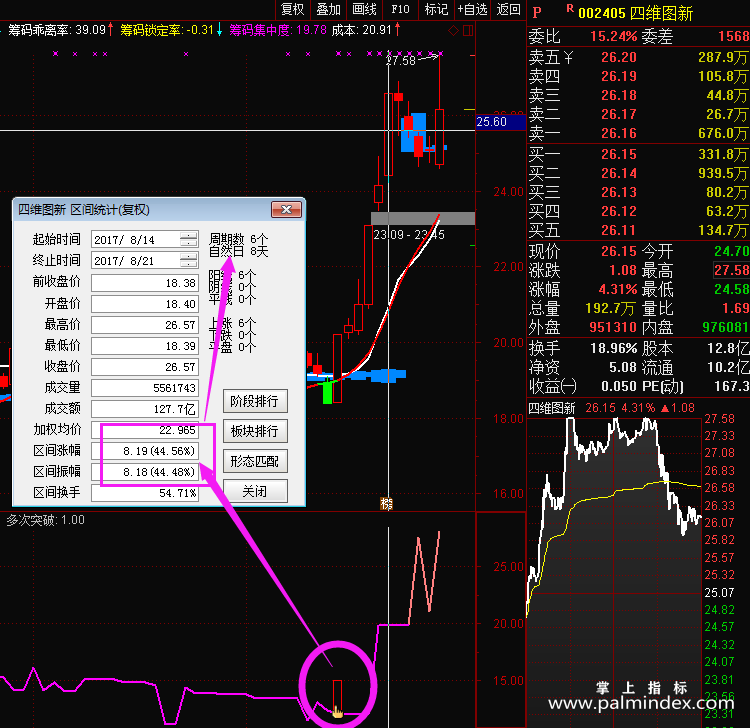
Task: Click the 换手 value 18.96%
Action: (x=614, y=348)
